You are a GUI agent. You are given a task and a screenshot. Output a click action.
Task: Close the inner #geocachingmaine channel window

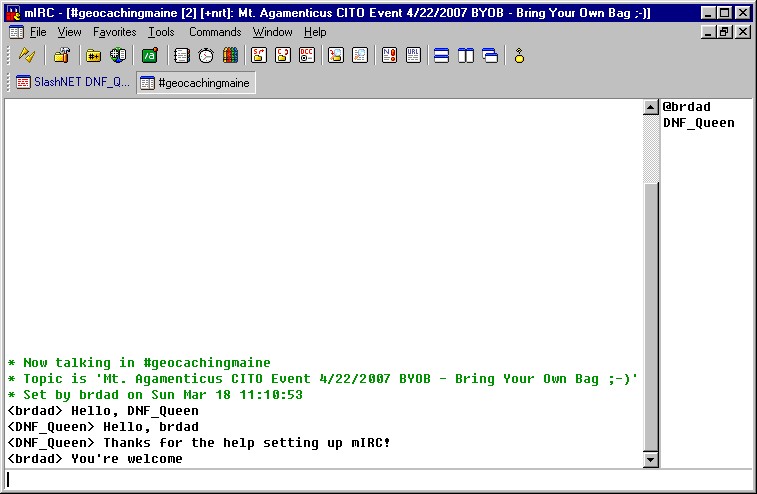point(743,32)
